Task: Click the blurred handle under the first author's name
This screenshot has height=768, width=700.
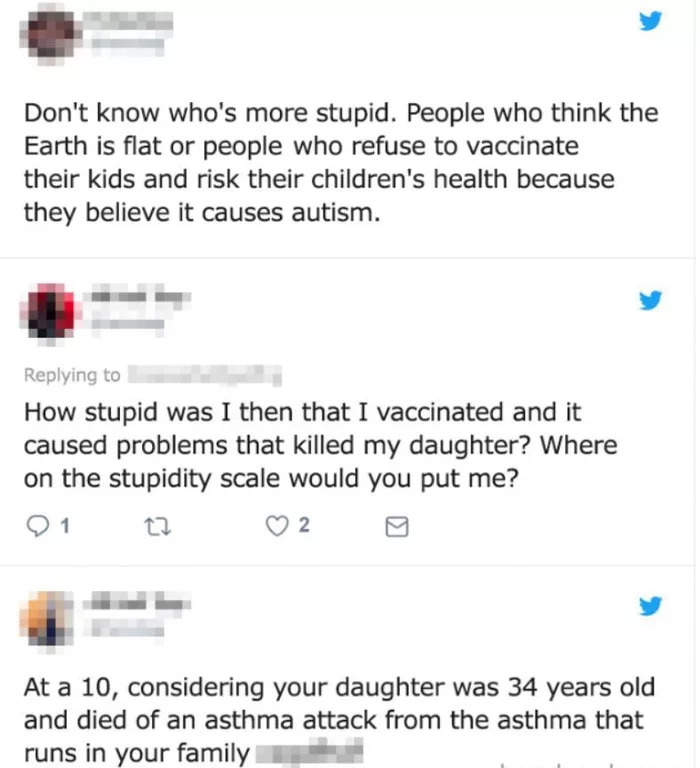Action: pos(126,46)
